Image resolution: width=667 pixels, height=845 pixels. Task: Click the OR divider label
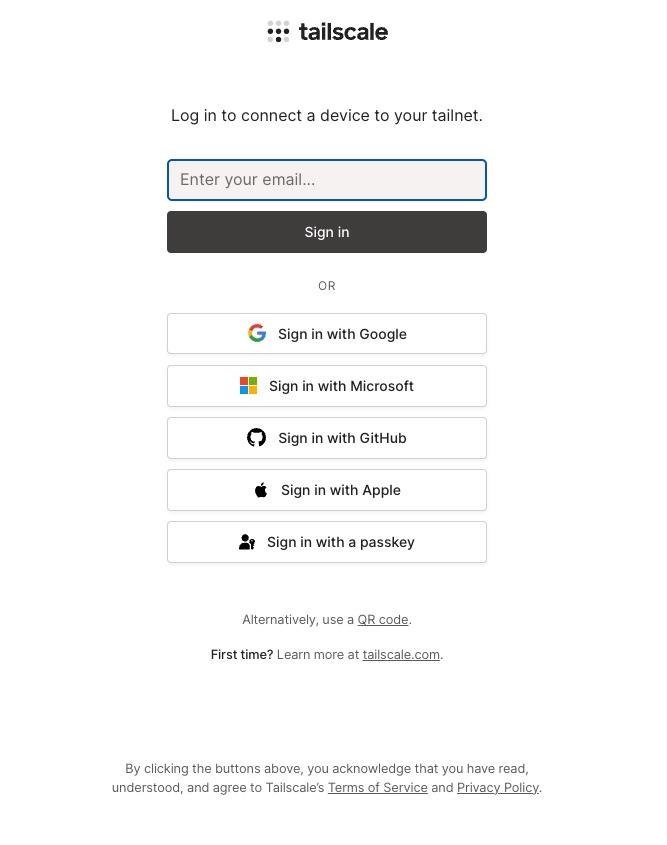(327, 286)
